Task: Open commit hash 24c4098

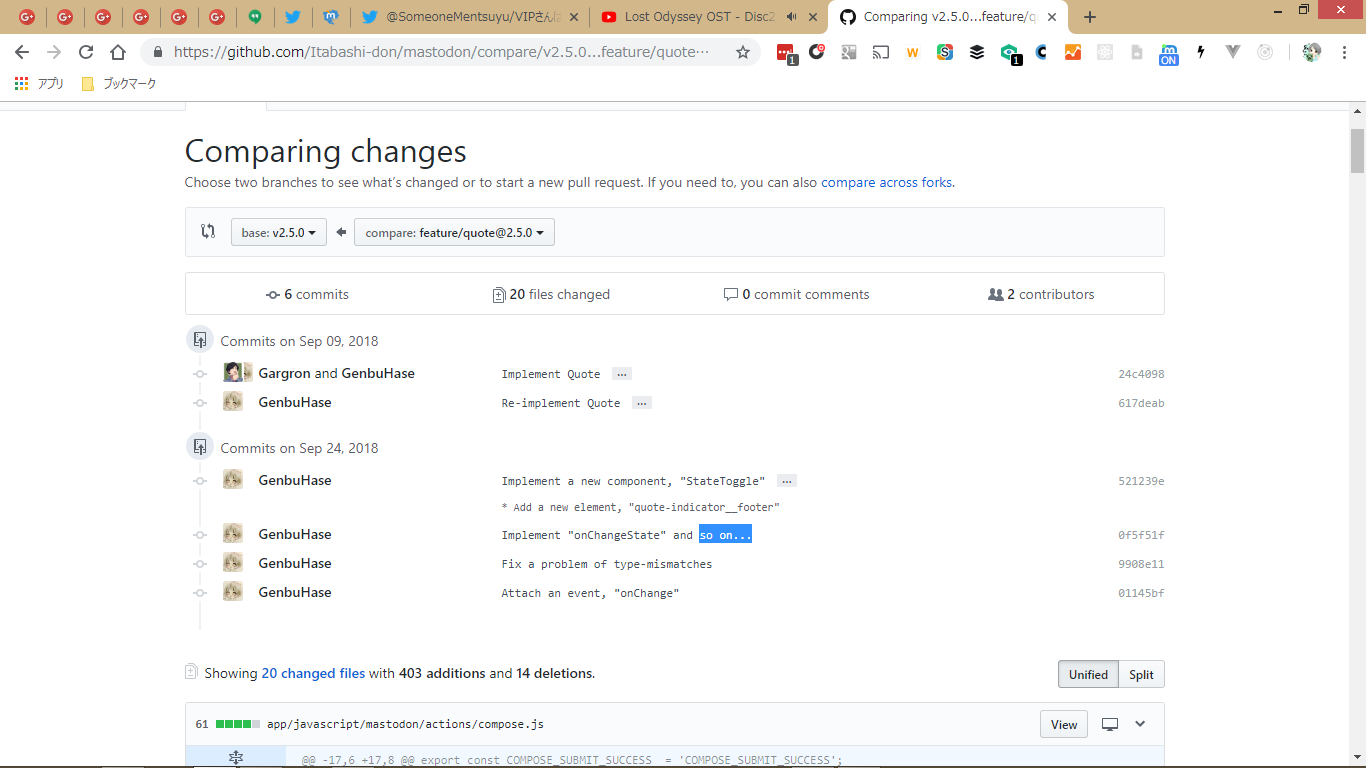Action: [1140, 374]
